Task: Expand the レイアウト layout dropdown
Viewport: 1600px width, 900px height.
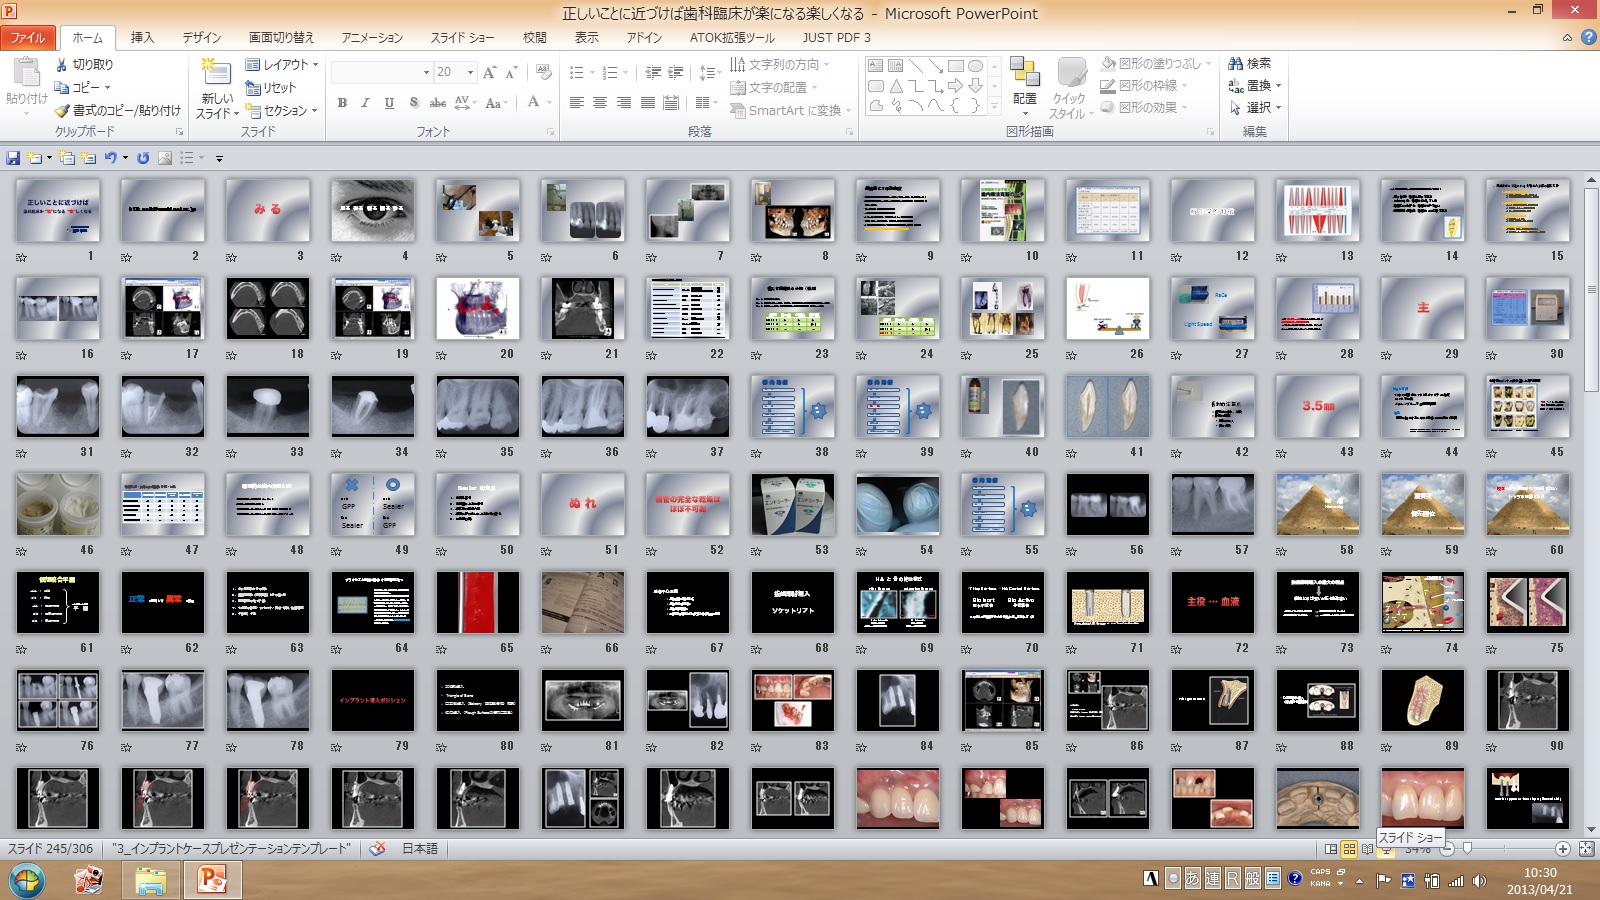Action: tap(282, 64)
